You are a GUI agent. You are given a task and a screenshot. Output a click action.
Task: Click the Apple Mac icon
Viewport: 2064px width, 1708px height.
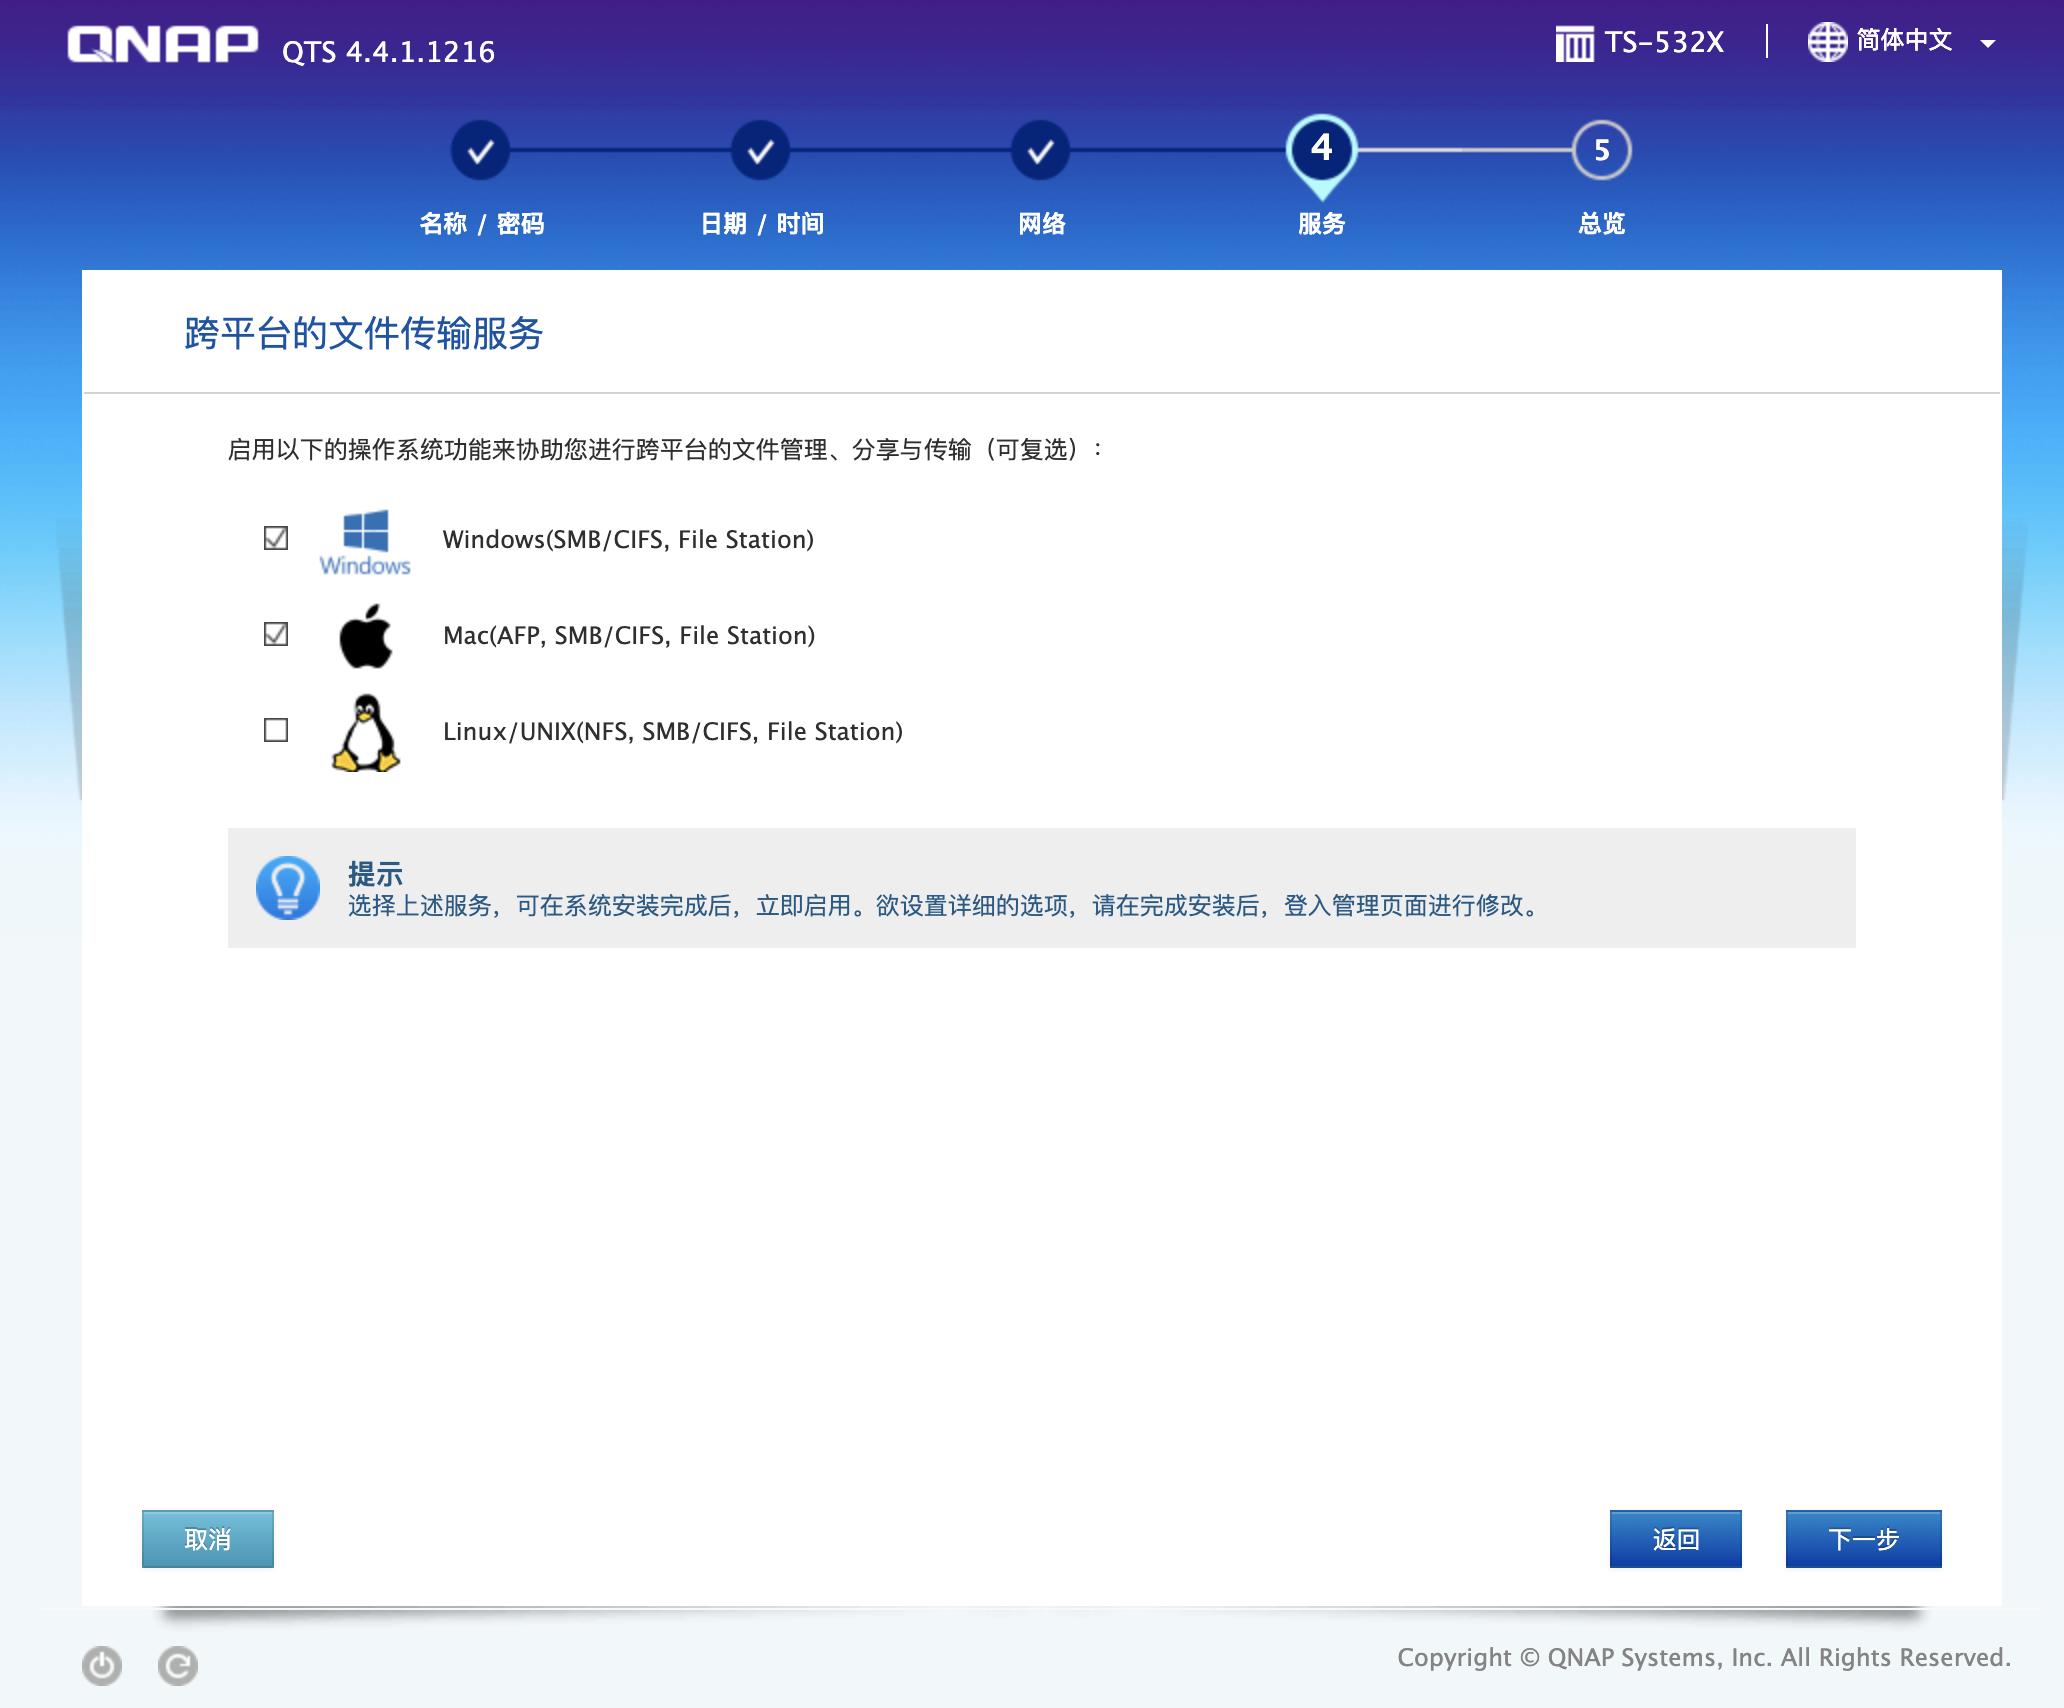click(x=367, y=636)
